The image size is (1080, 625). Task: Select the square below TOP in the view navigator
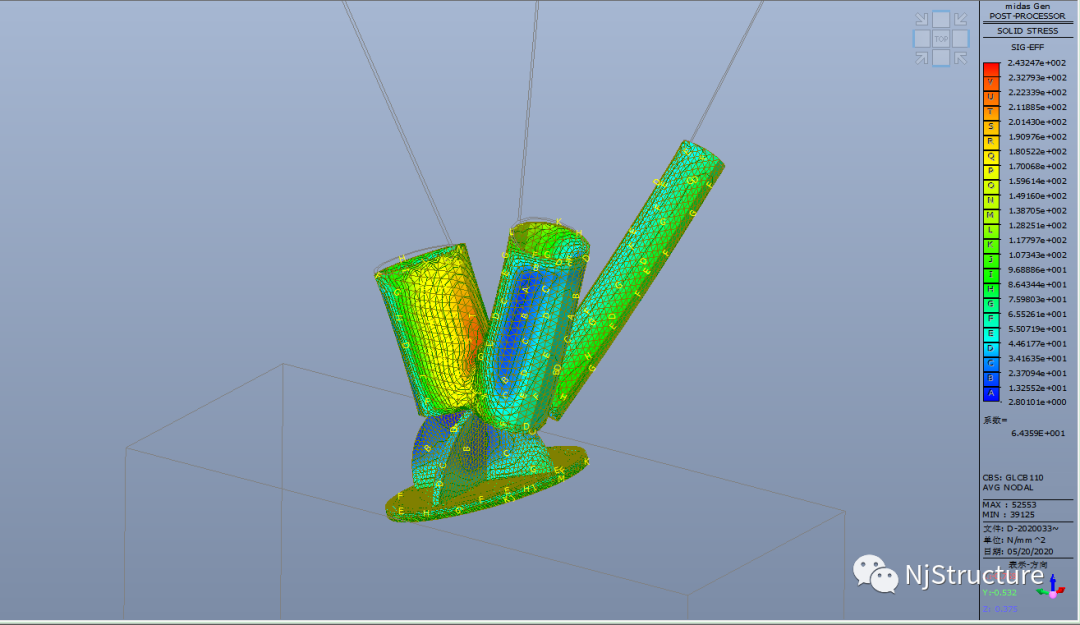coord(941,58)
